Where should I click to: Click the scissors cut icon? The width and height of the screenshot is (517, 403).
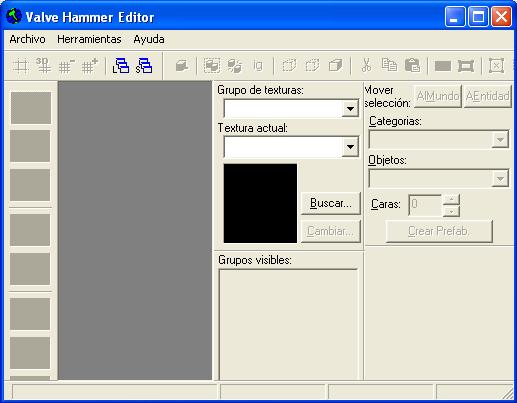pyautogui.click(x=366, y=66)
